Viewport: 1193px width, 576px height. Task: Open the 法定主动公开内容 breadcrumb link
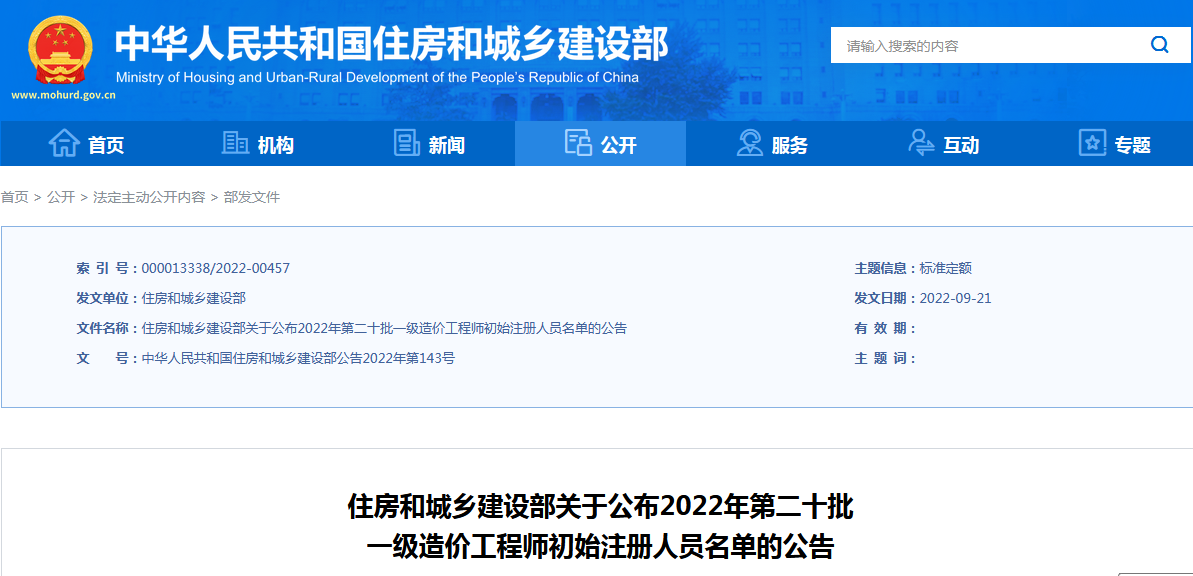149,198
